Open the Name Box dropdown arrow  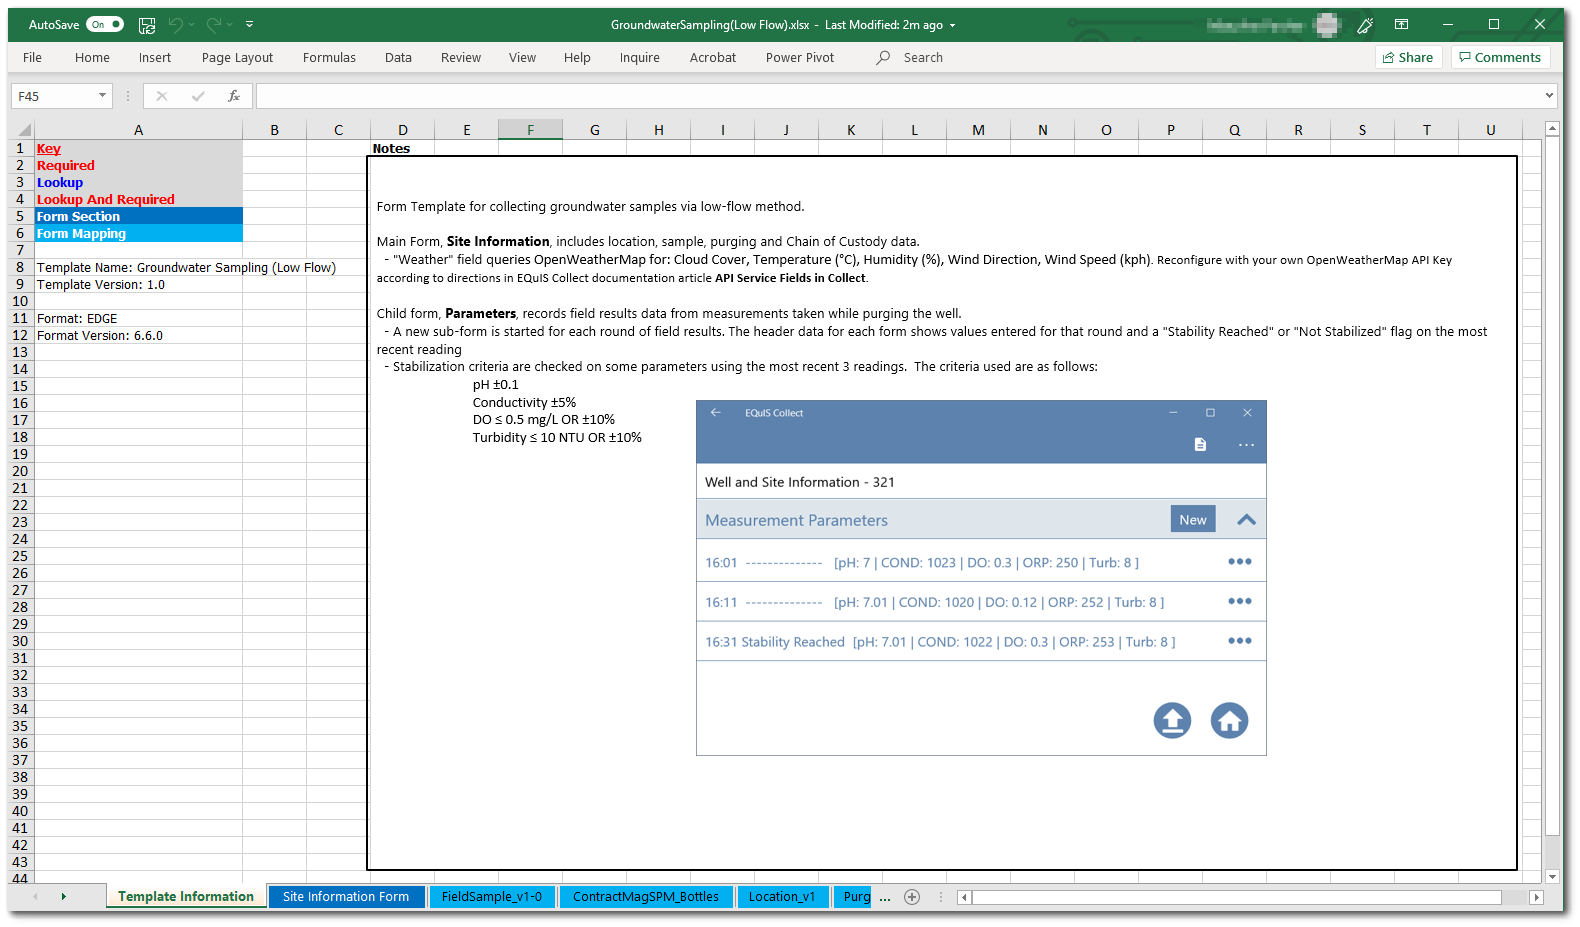coord(102,96)
